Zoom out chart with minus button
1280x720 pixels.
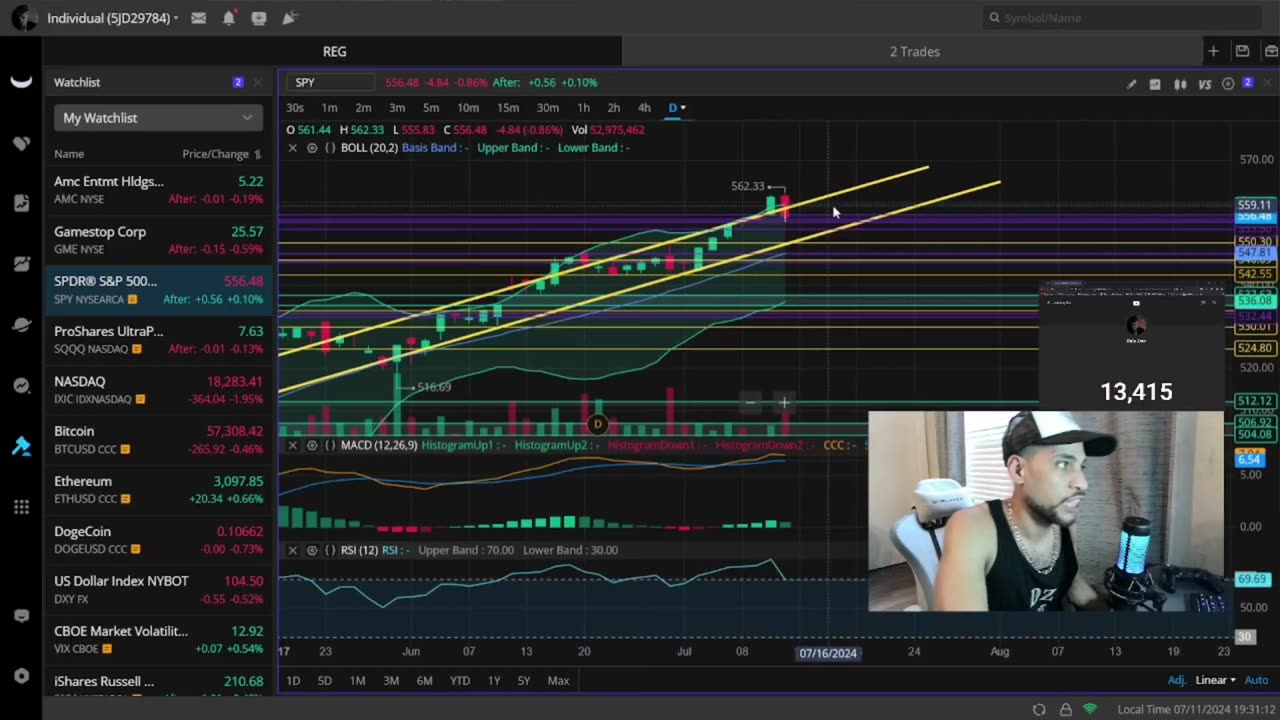coord(750,403)
